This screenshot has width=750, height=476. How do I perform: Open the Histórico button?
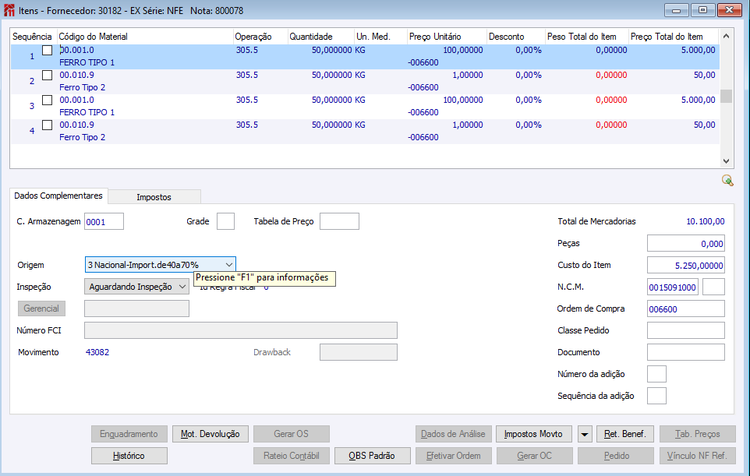coord(128,455)
